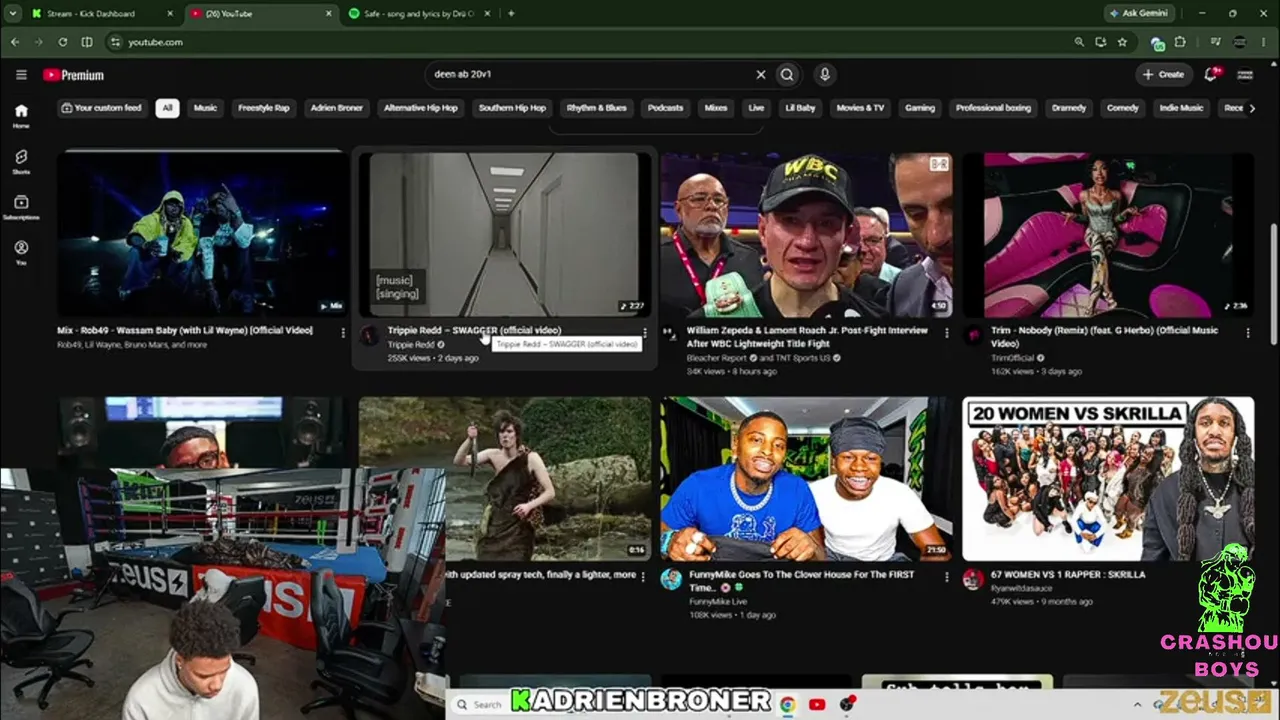Open the YouTube guide hamburger menu
1280x720 pixels.
21,75
